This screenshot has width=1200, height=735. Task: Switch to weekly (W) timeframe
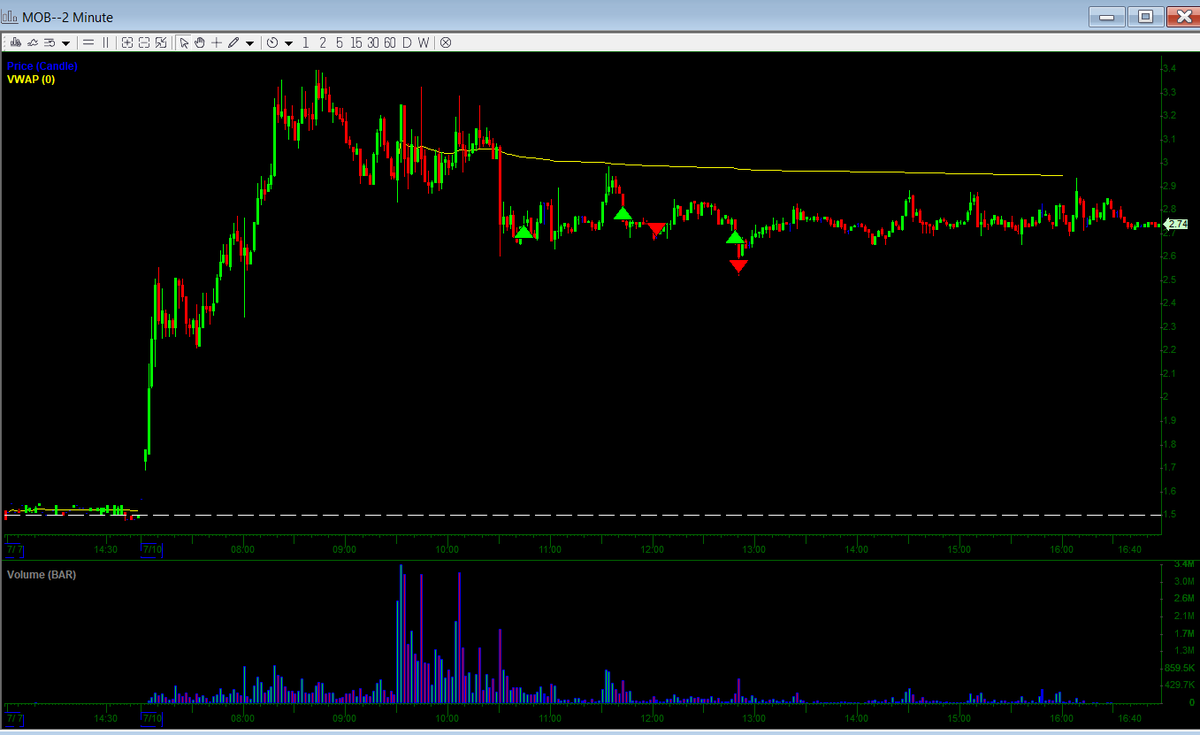[x=423, y=43]
